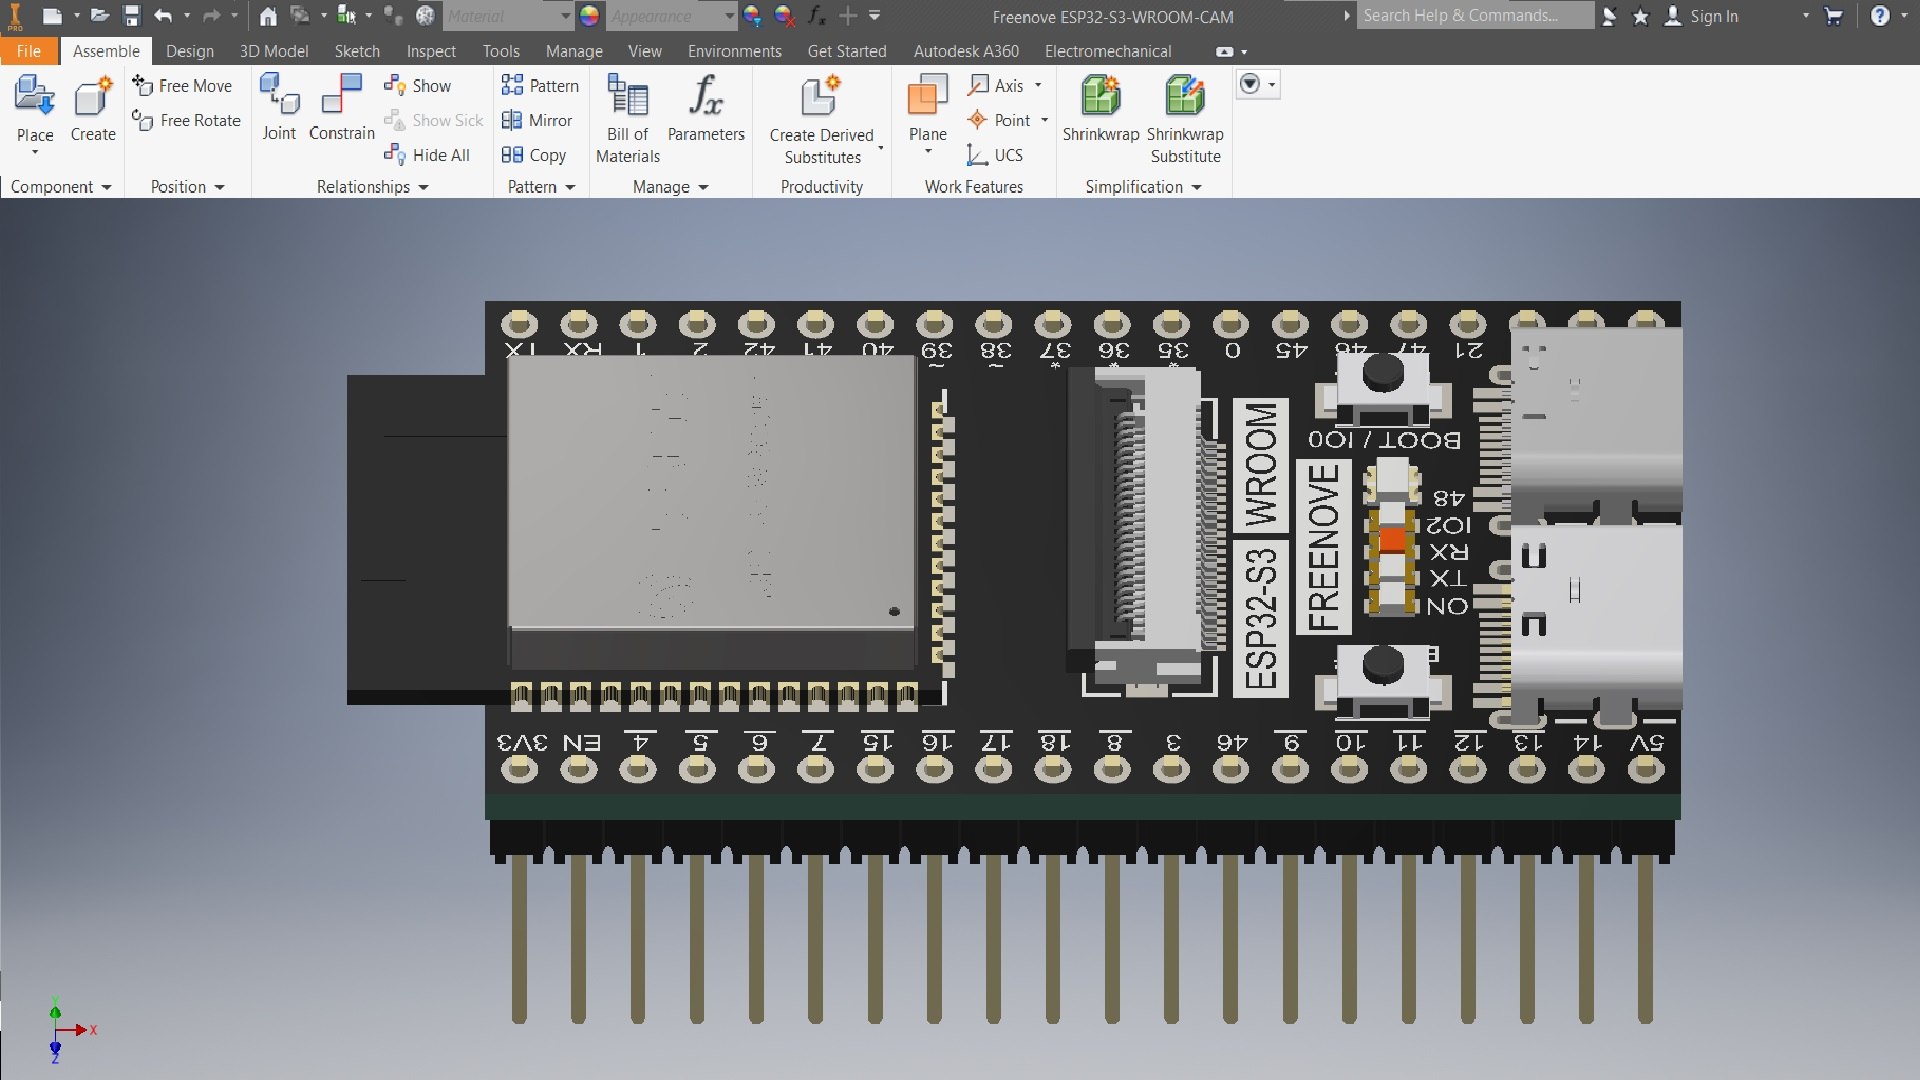This screenshot has width=1920, height=1080.
Task: Save the assembly with the Save icon
Action: pos(131,15)
